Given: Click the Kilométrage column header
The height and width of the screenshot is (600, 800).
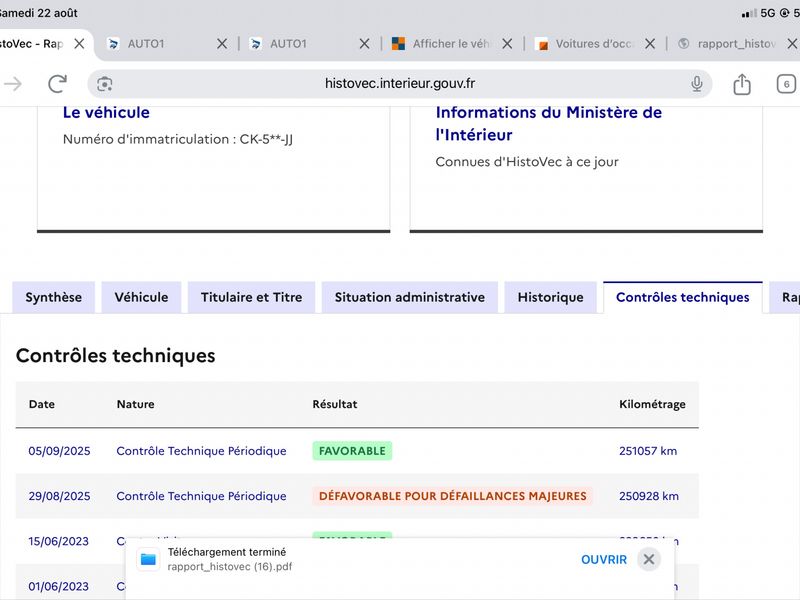Looking at the screenshot, I should click(652, 404).
